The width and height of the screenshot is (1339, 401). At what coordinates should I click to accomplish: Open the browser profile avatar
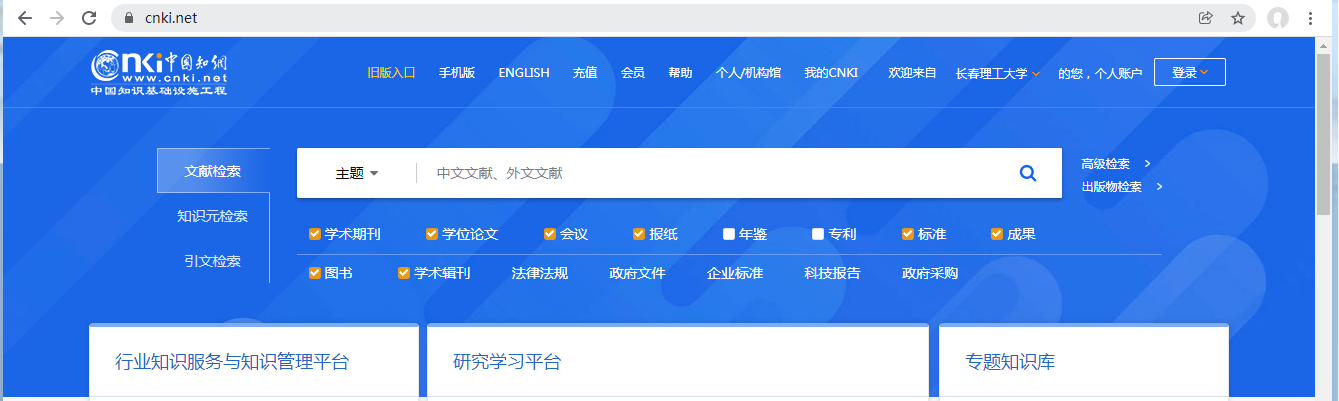1278,18
